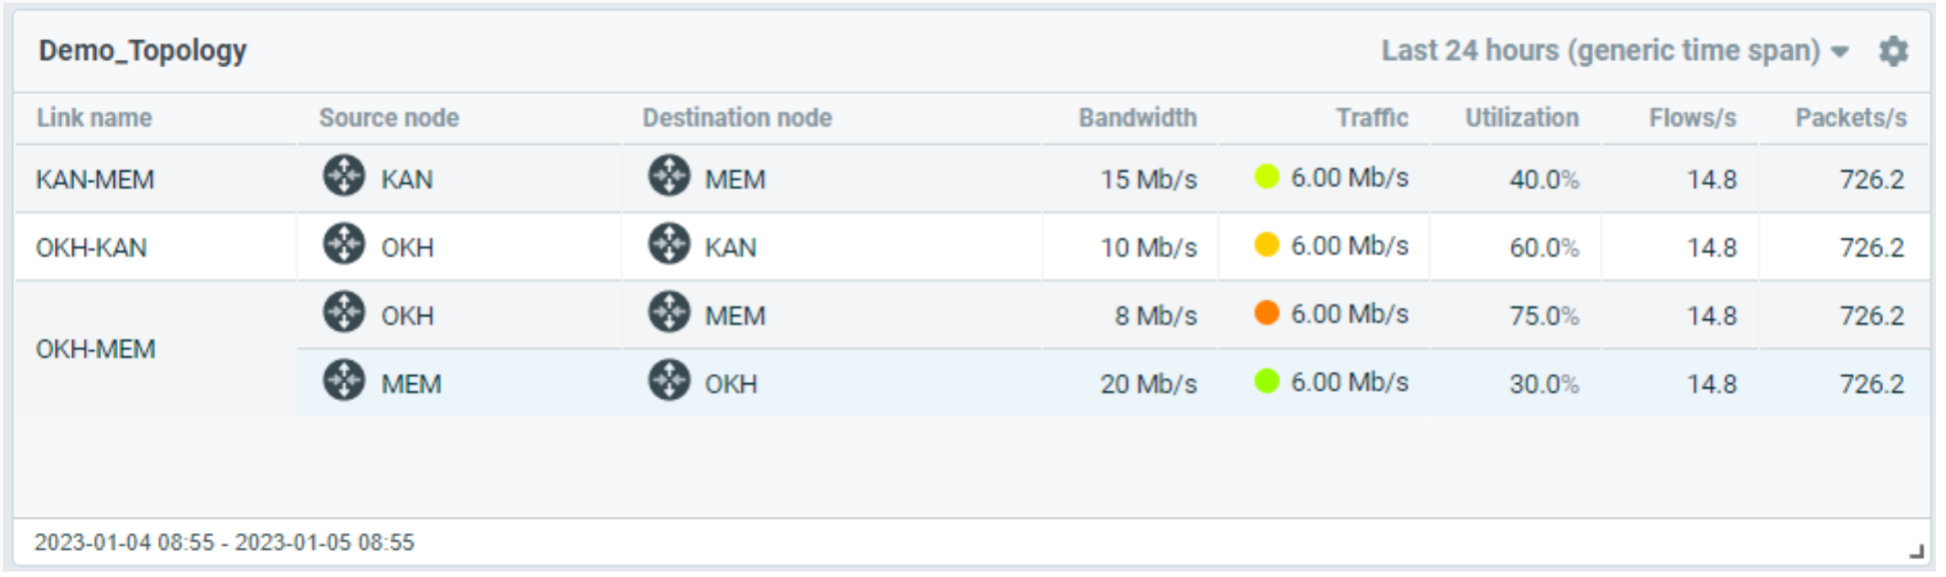Grab the widget resize handle corner

(1916, 550)
